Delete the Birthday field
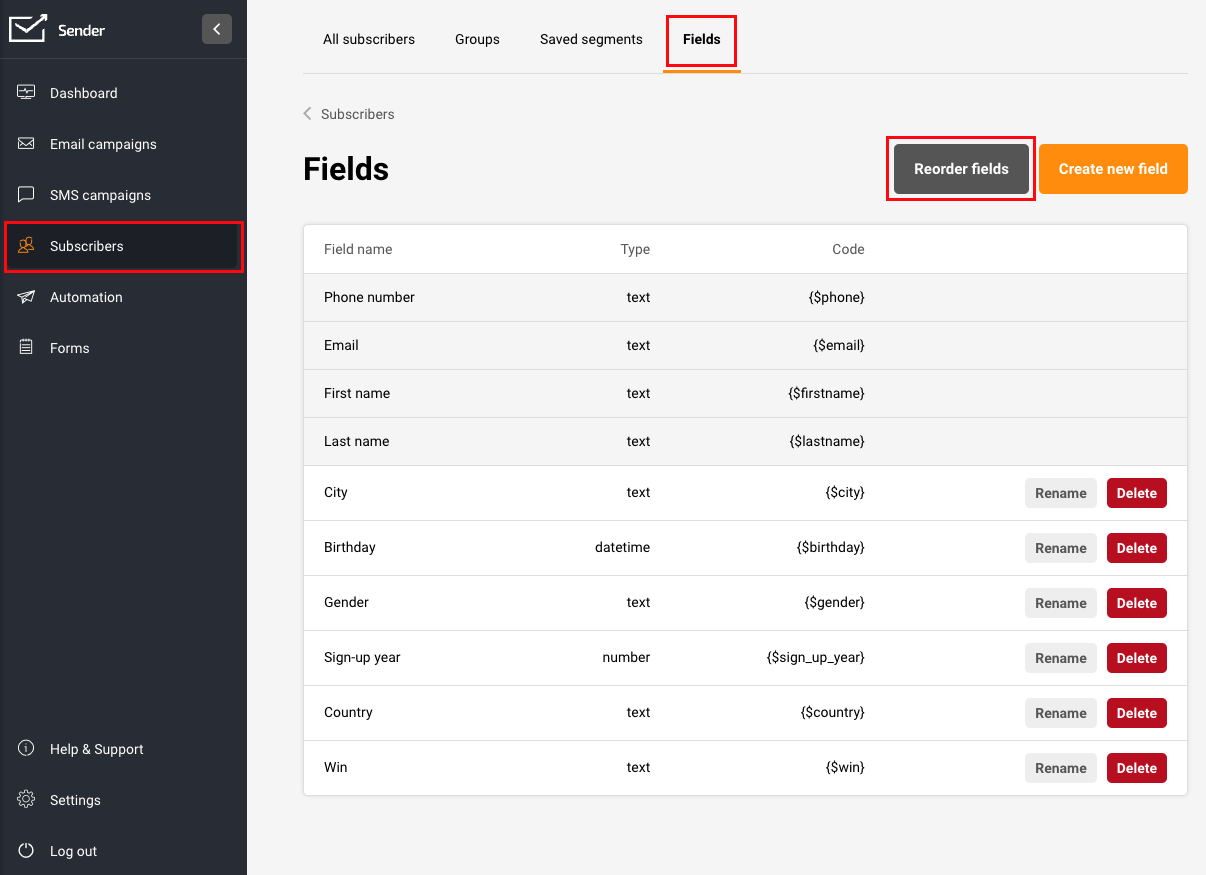This screenshot has height=875, width=1206. pos(1136,548)
